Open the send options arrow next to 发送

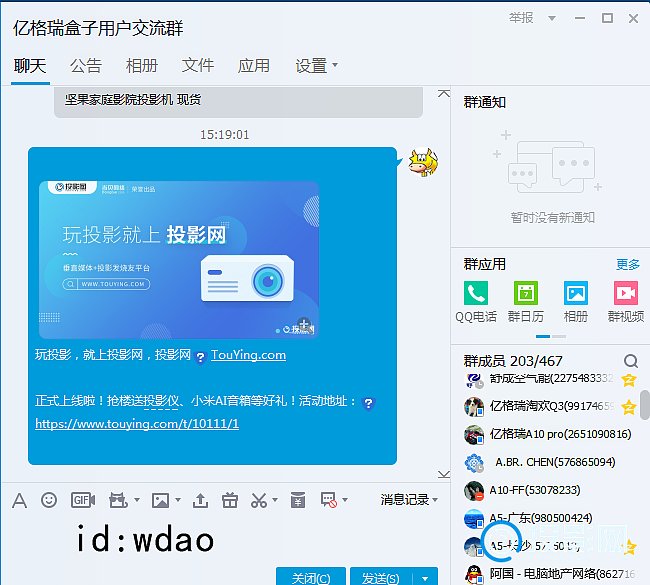[425, 578]
